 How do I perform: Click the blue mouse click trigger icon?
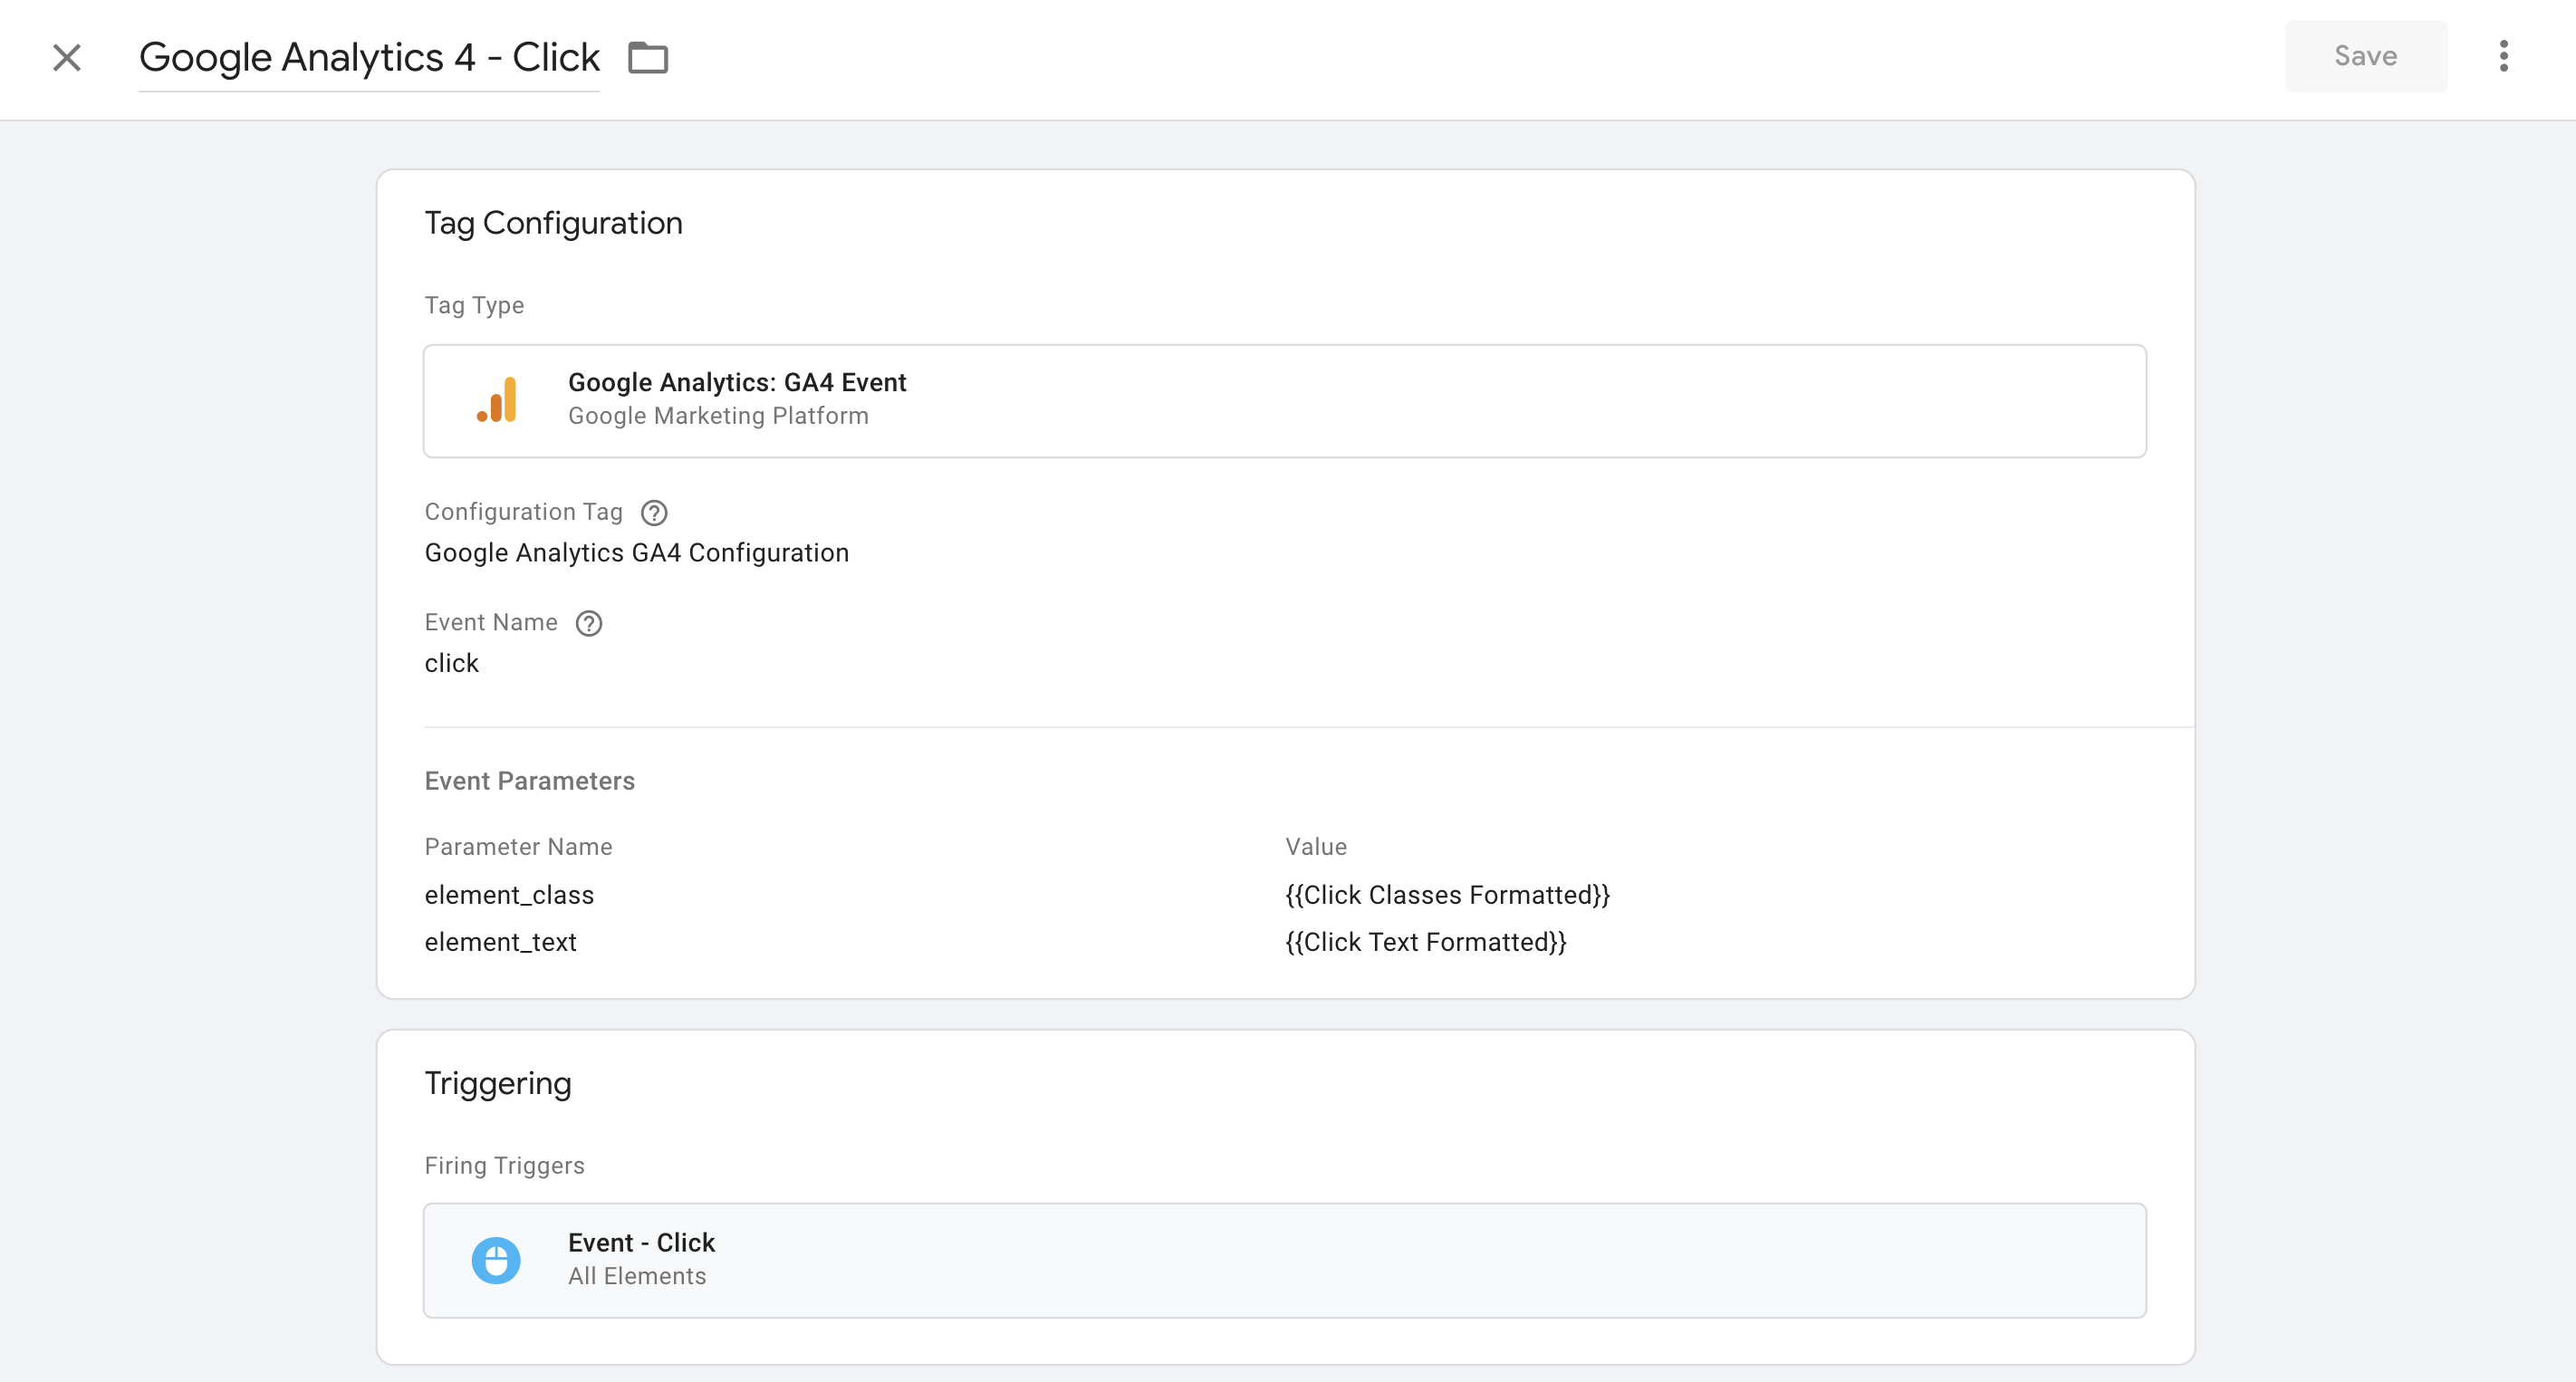coord(496,1260)
